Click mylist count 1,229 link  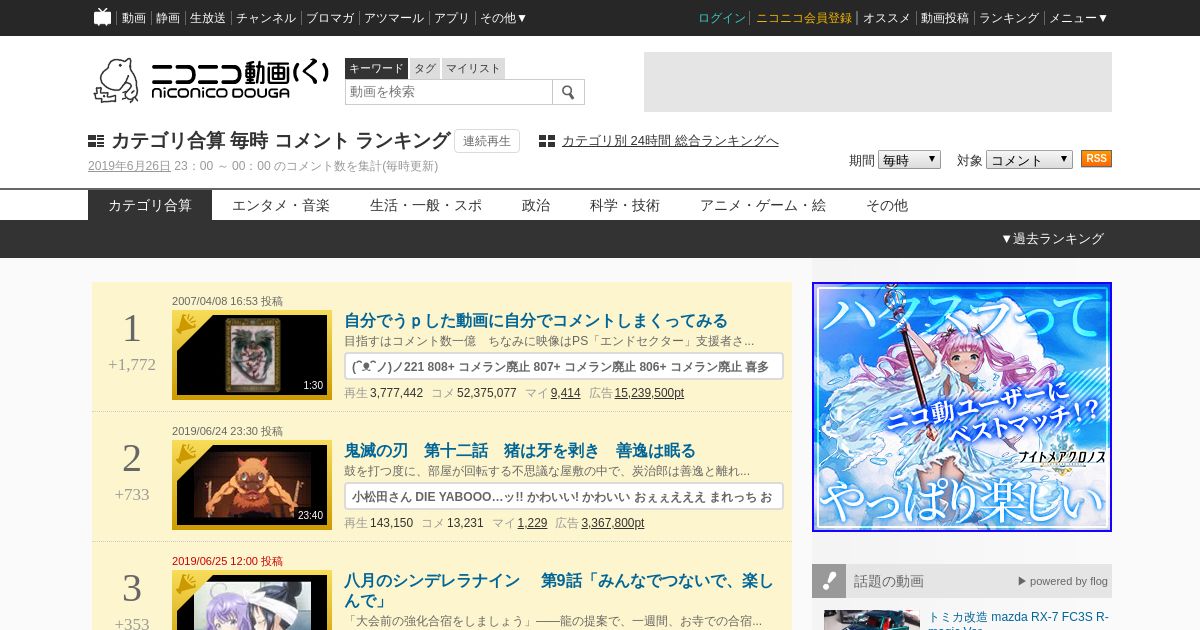click(532, 523)
